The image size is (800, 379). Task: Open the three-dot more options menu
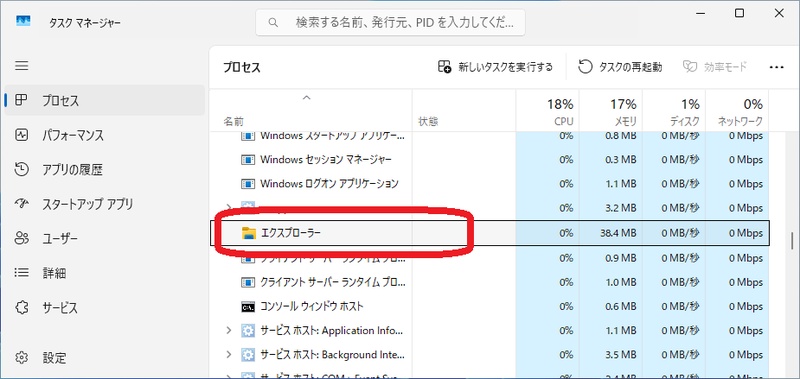(776, 67)
